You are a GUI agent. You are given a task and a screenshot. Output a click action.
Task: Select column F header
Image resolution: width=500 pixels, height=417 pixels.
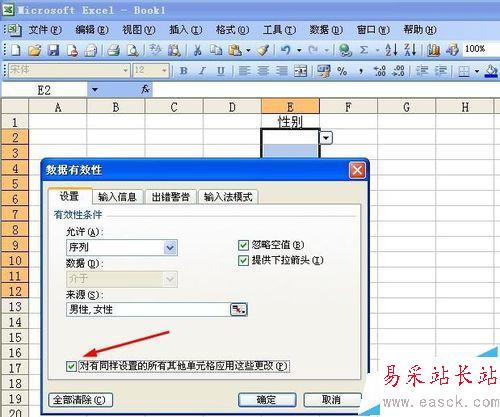[x=348, y=107]
